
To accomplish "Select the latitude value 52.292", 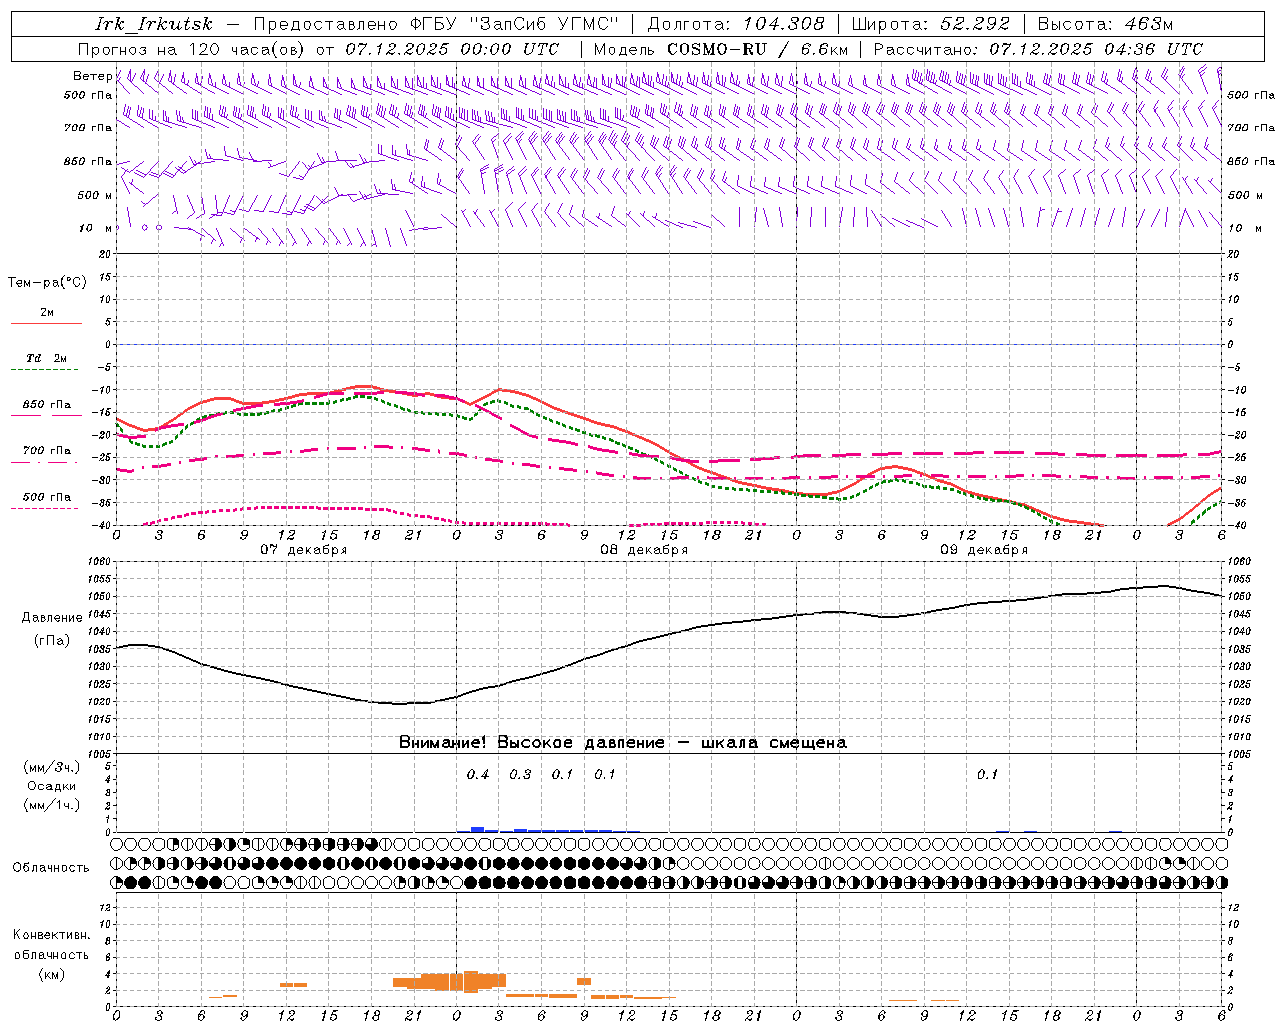I will click(x=969, y=24).
